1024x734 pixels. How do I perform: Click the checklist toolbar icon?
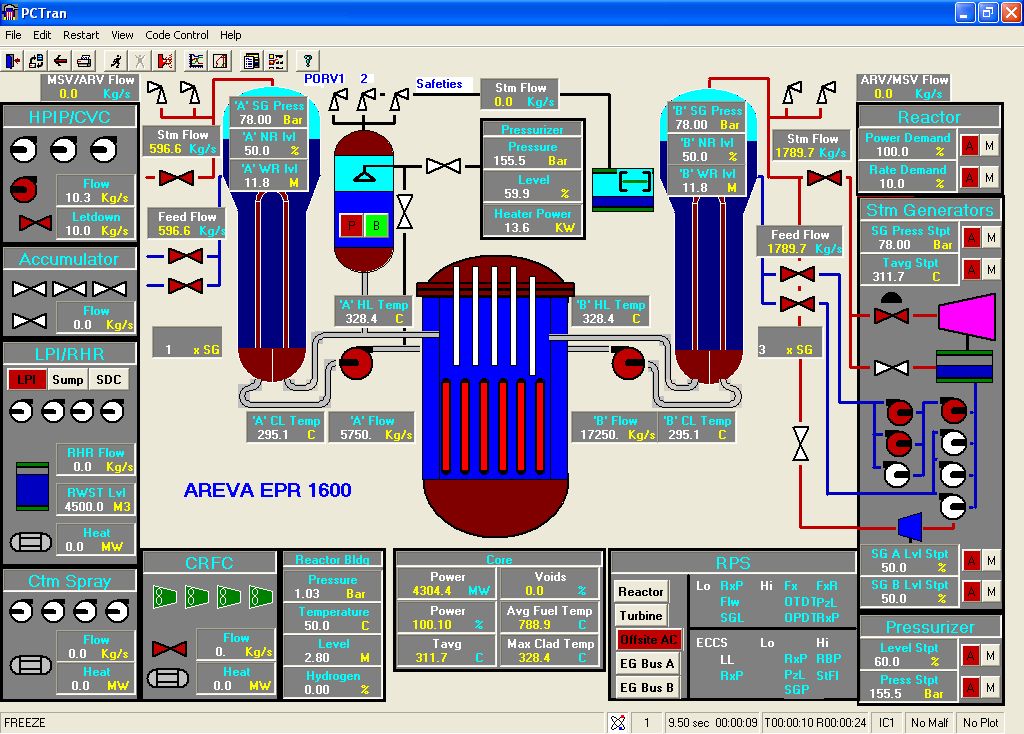coord(274,61)
